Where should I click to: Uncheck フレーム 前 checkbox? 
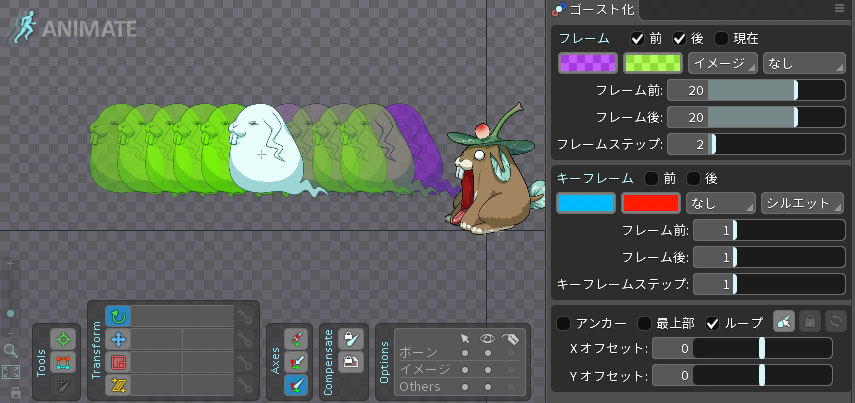pyautogui.click(x=637, y=39)
